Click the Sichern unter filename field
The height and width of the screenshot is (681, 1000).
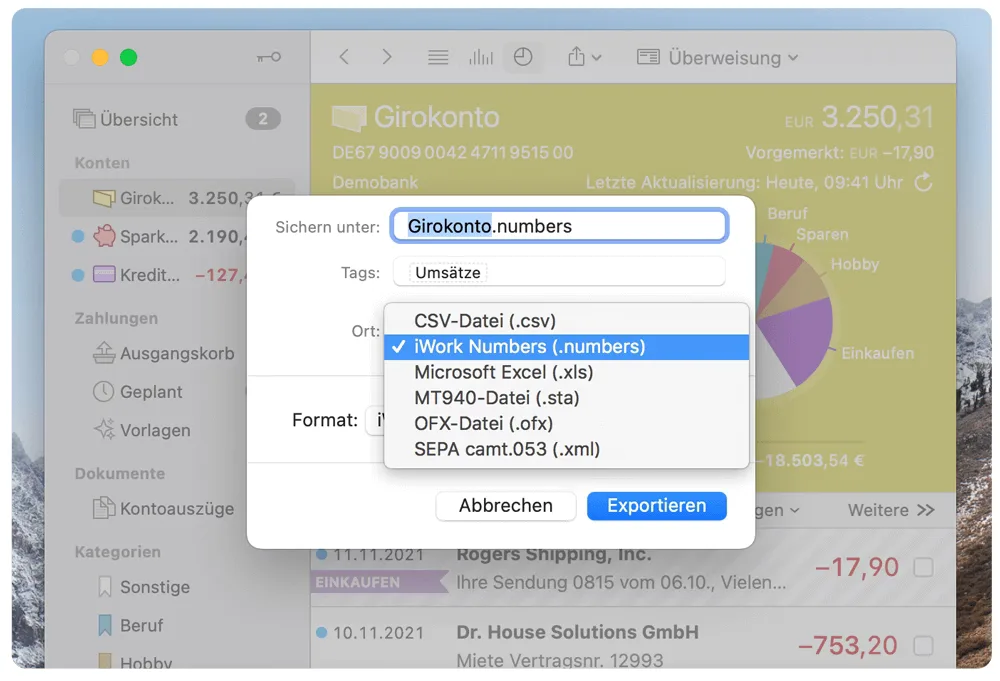559,226
